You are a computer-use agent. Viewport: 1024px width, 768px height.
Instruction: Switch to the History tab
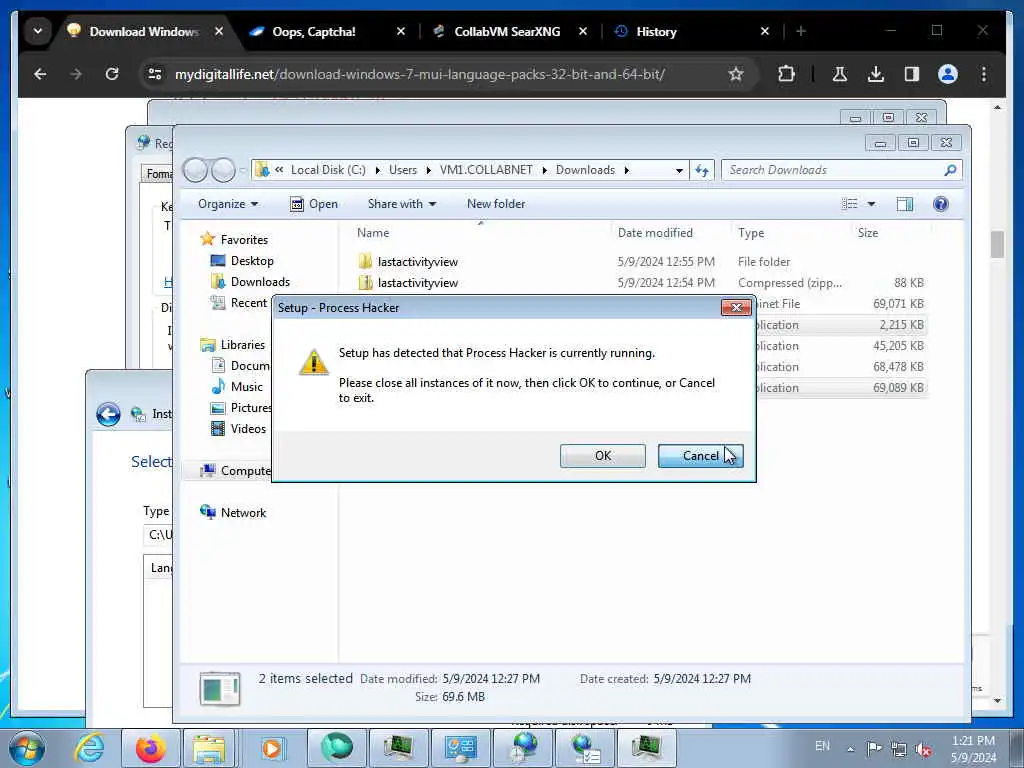tap(656, 31)
